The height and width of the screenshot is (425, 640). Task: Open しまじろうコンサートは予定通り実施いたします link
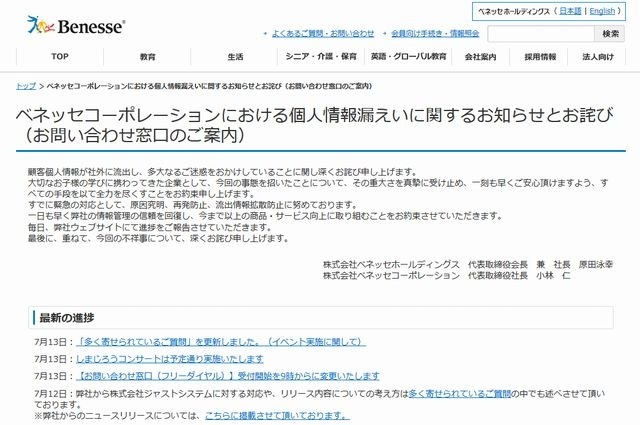(x=169, y=359)
